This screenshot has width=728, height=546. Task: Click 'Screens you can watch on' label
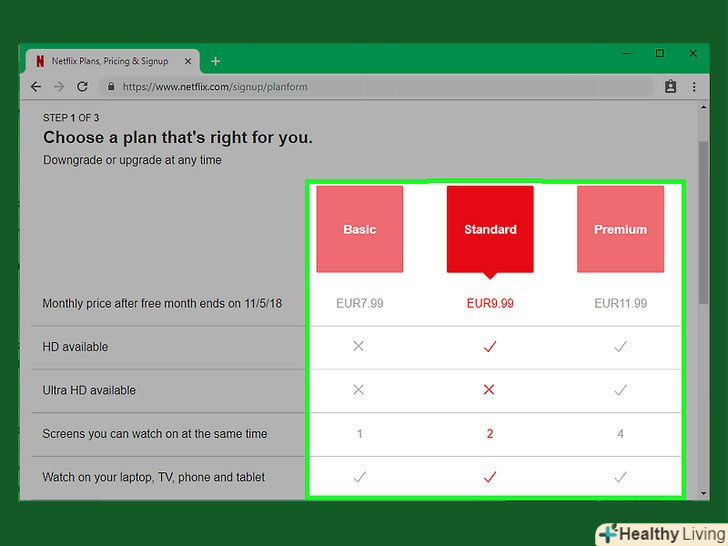click(x=155, y=434)
